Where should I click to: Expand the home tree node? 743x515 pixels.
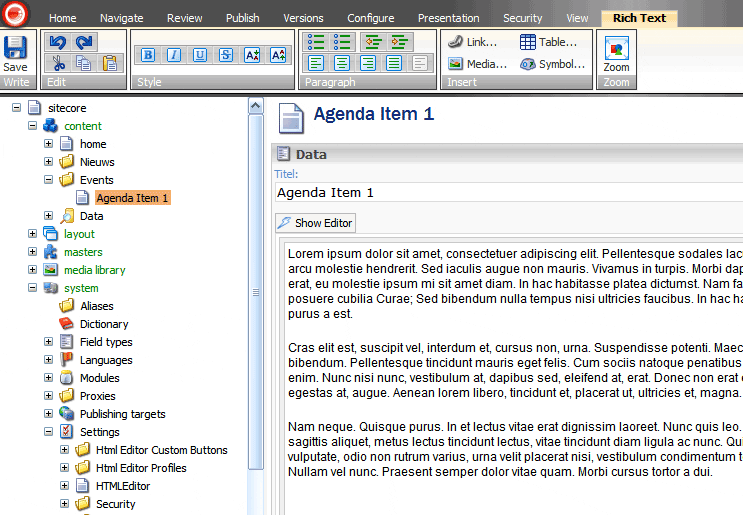(x=48, y=144)
